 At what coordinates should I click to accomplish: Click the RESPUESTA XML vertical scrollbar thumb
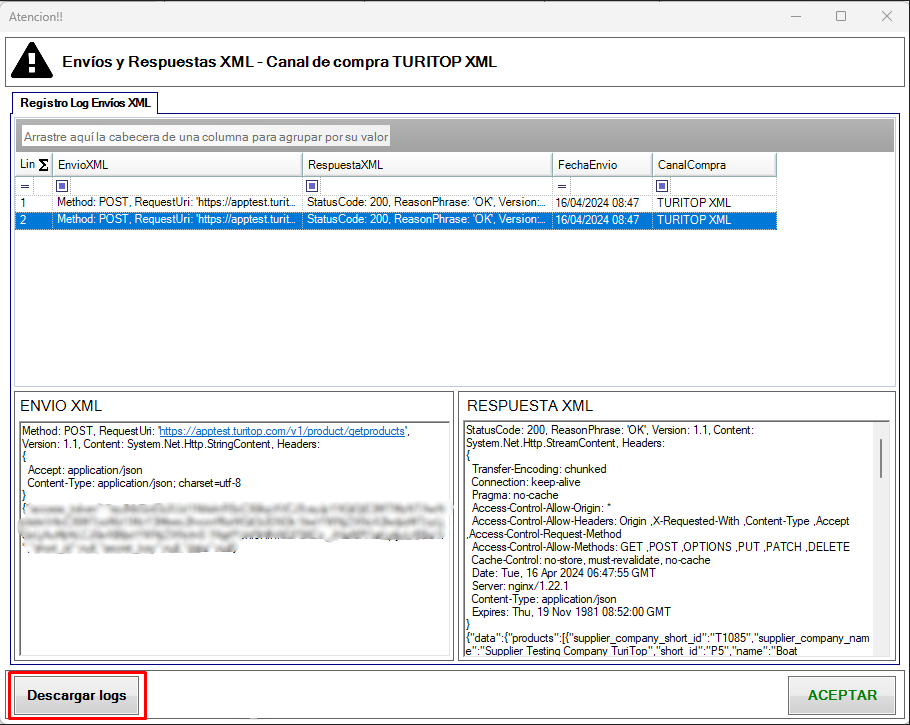click(882, 459)
